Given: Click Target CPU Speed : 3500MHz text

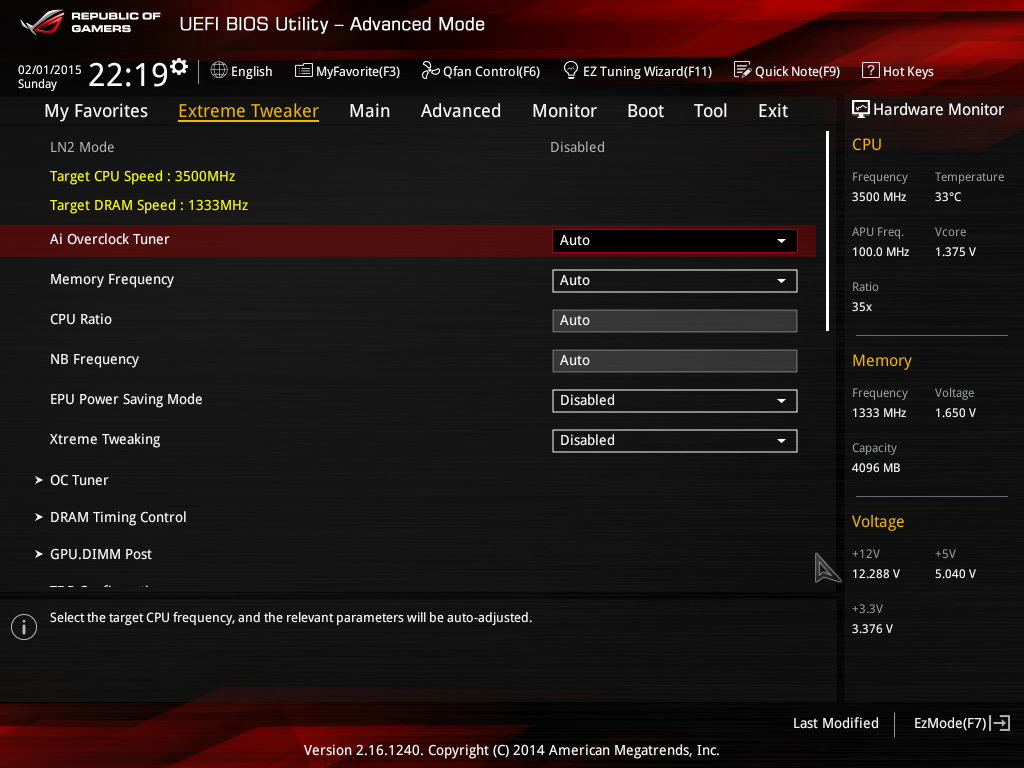Looking at the screenshot, I should [142, 176].
